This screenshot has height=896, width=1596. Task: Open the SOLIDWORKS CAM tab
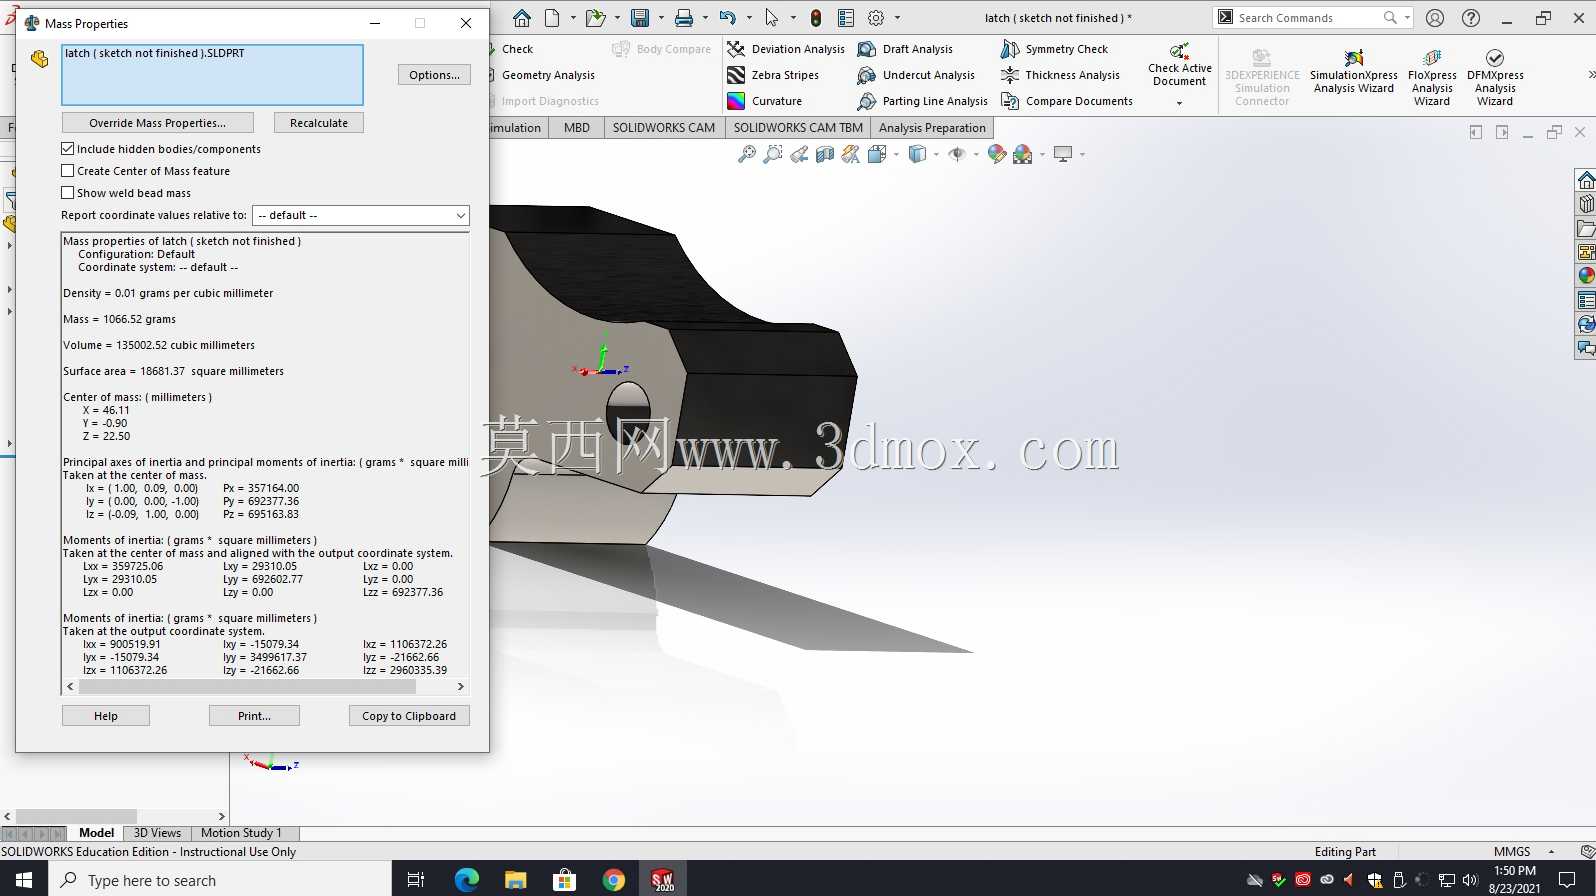click(x=664, y=128)
